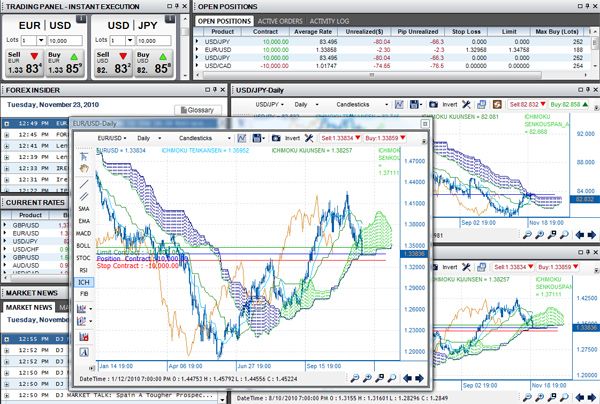600x404 pixels.
Task: Open the first chart indicators dropdown icon
Action: pos(84,308)
